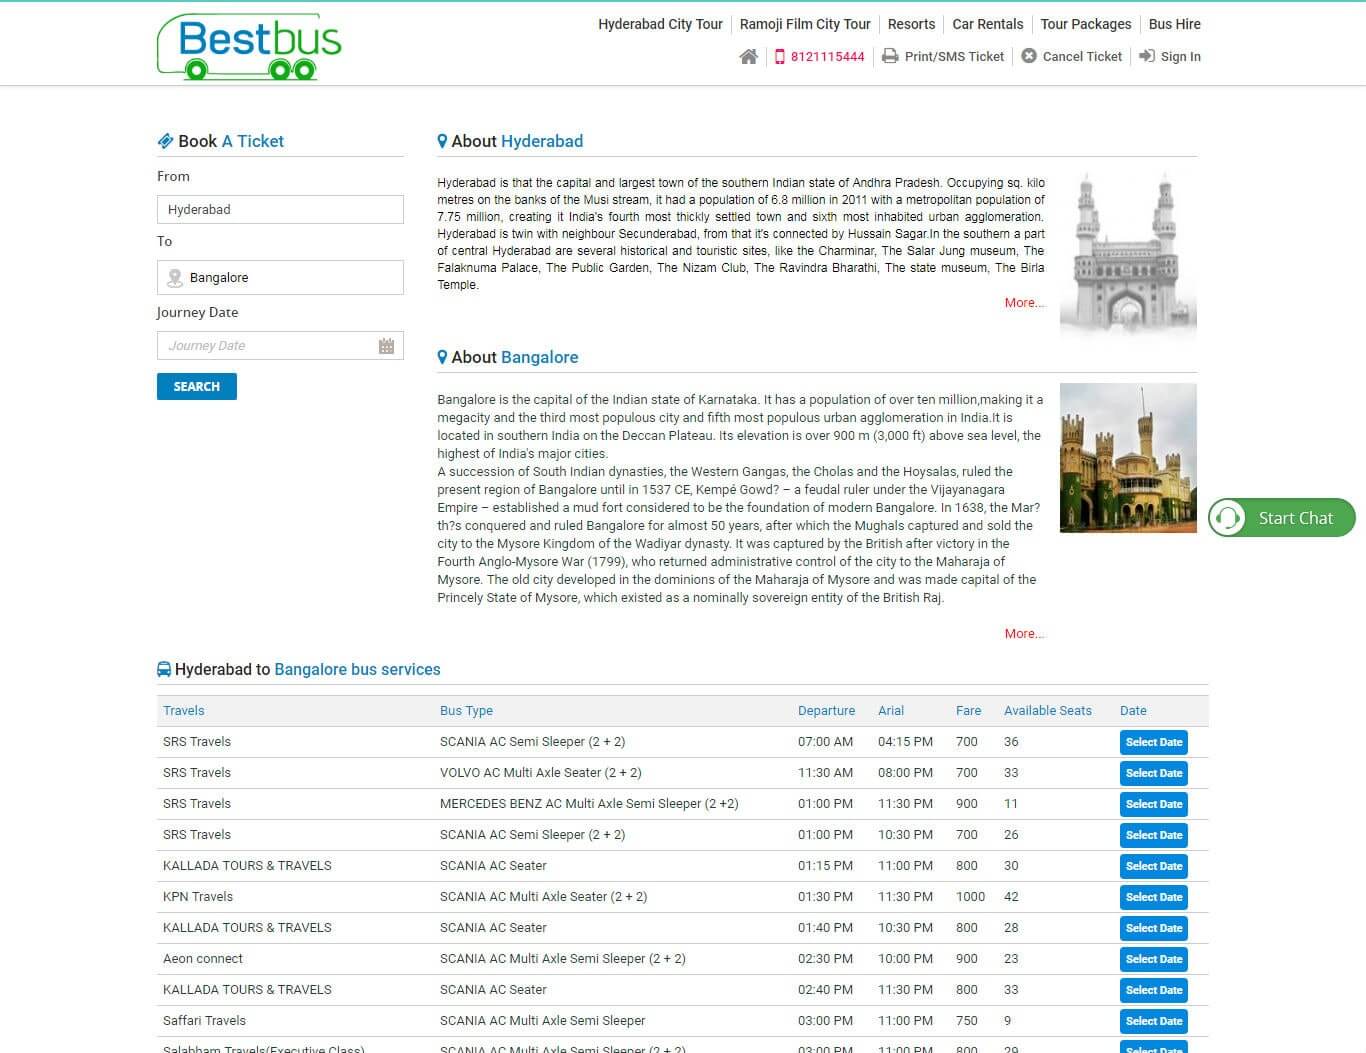Select Date for KALLADA 01:15 PM bus
The image size is (1366, 1053).
pyautogui.click(x=1154, y=867)
